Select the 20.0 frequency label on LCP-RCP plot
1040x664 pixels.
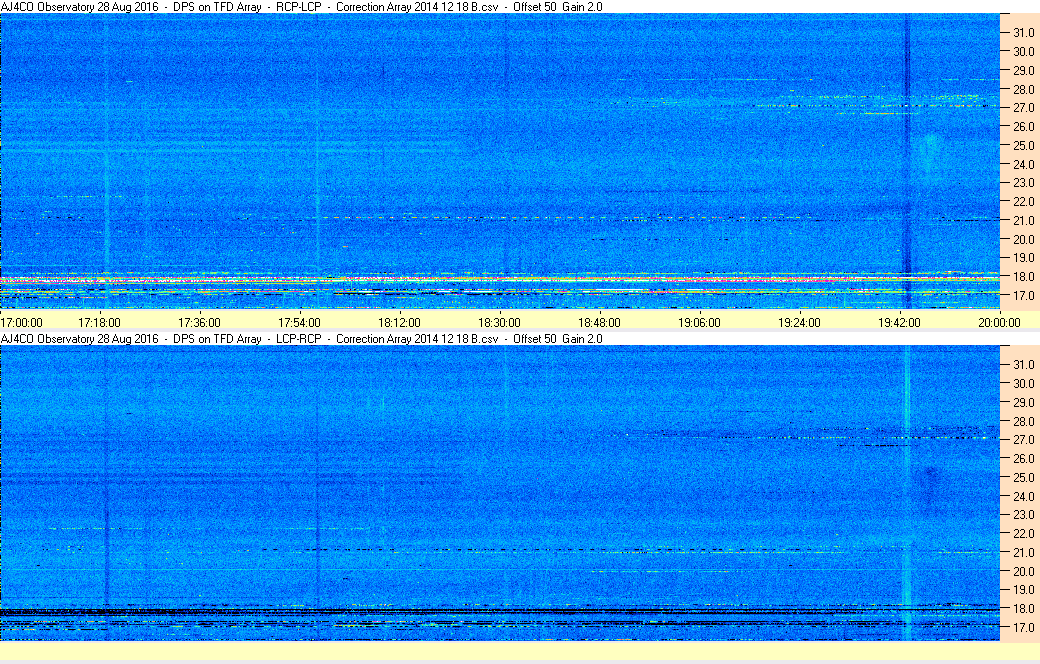pos(1023,571)
